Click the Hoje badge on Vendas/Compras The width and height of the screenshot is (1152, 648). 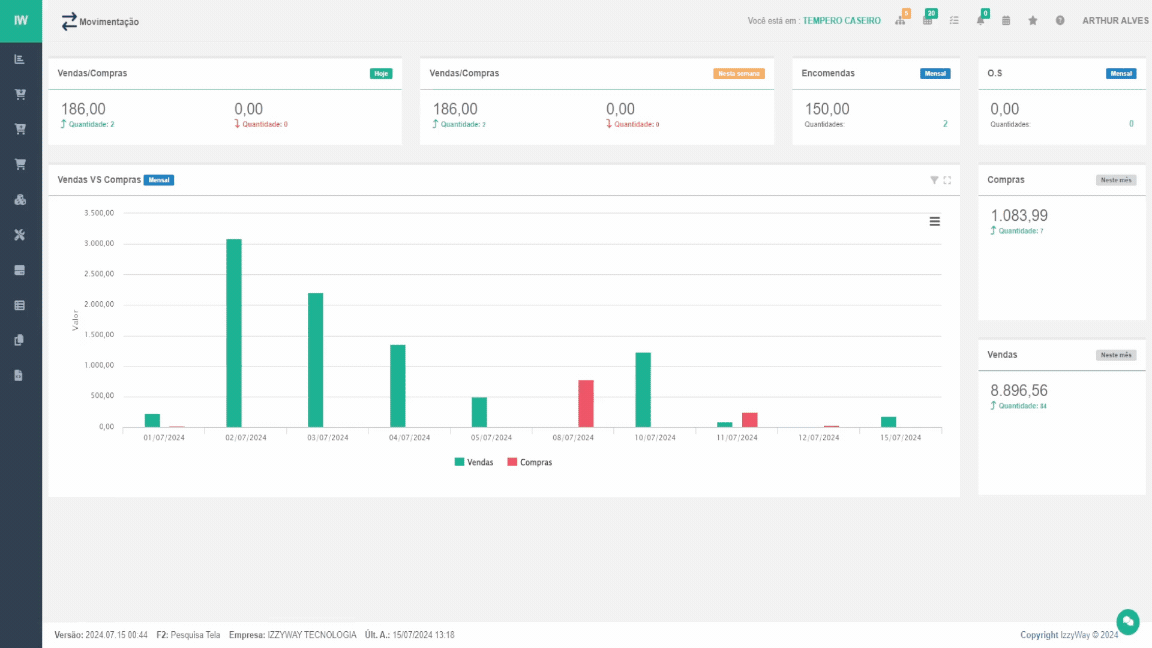[381, 73]
